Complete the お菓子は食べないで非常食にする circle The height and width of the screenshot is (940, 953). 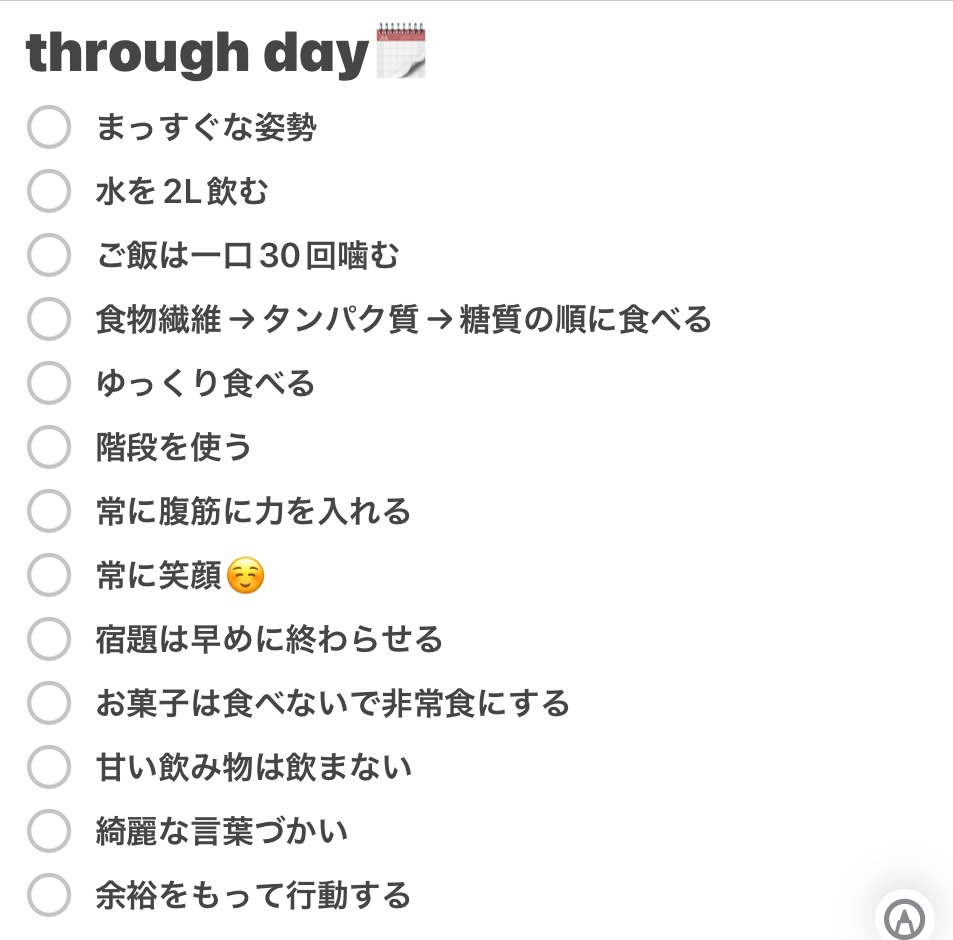coord(48,703)
